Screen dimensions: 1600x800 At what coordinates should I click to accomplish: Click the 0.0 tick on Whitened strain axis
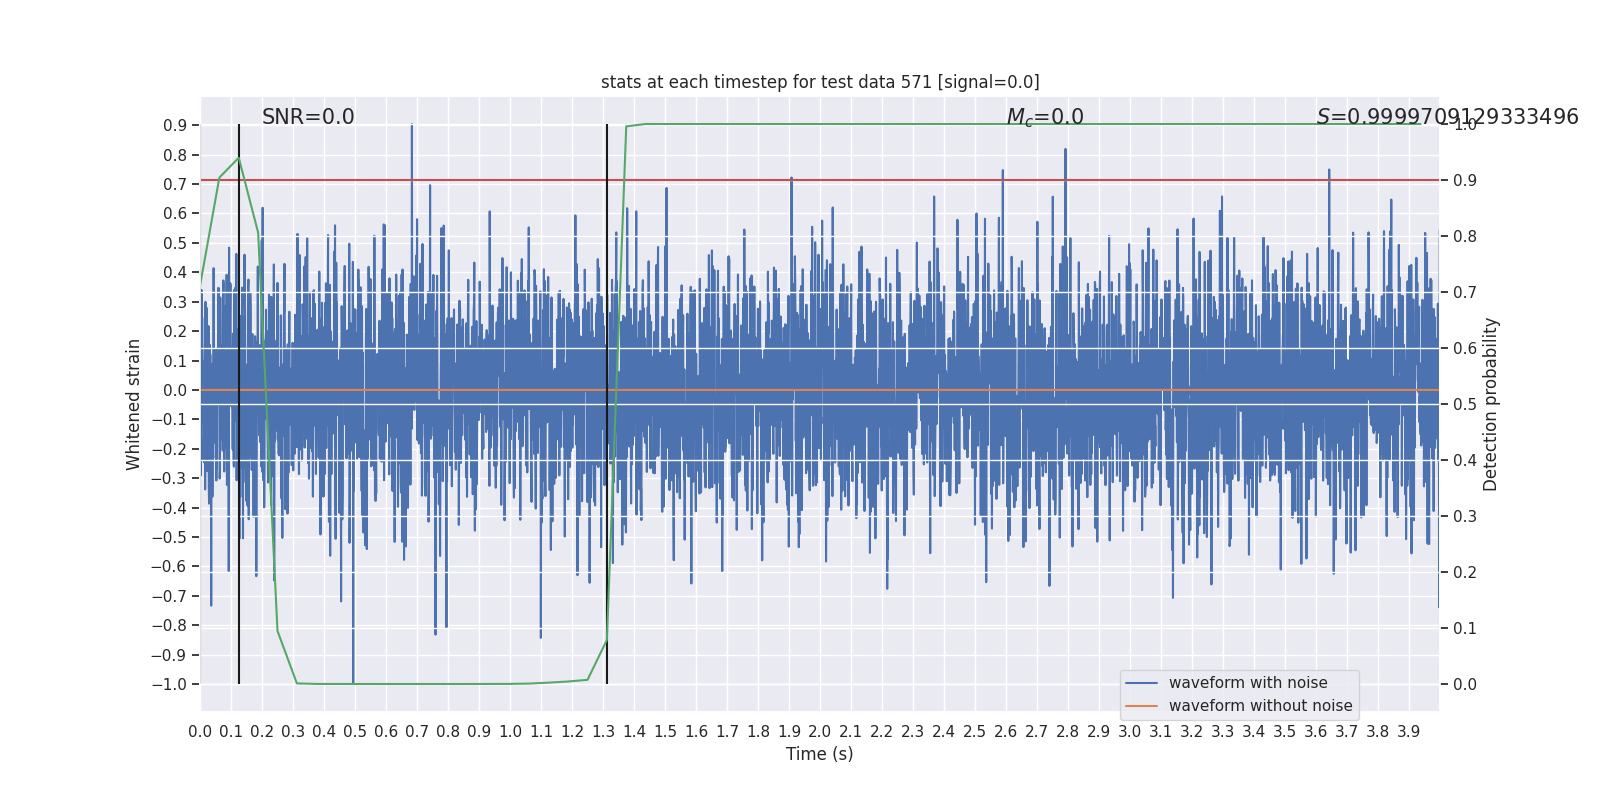pos(175,391)
